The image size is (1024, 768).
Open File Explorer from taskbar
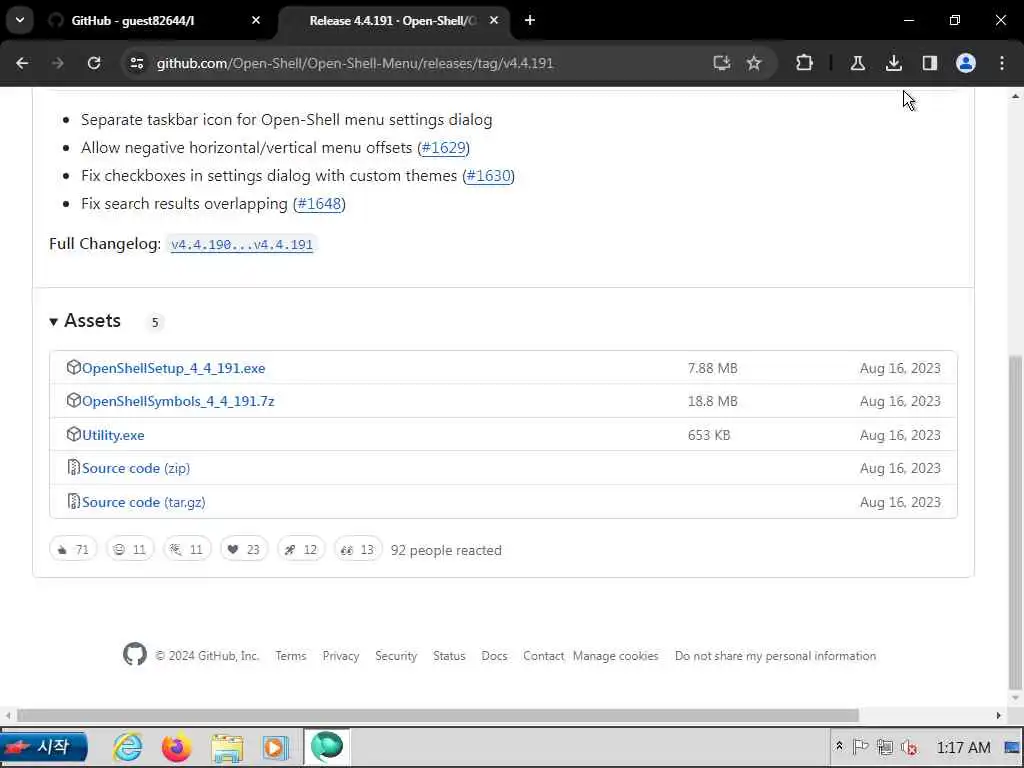(x=227, y=747)
